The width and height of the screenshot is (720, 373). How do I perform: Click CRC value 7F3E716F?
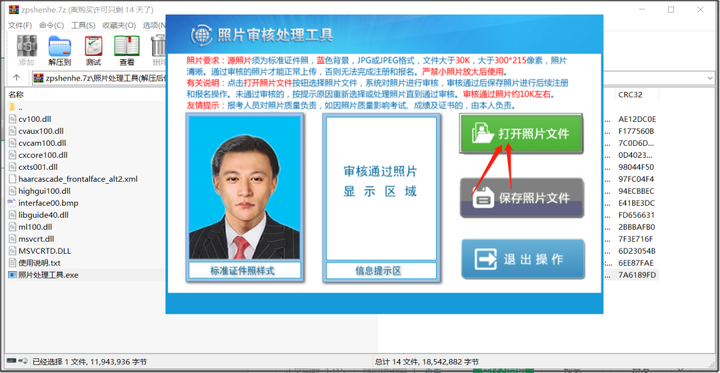[x=636, y=239]
